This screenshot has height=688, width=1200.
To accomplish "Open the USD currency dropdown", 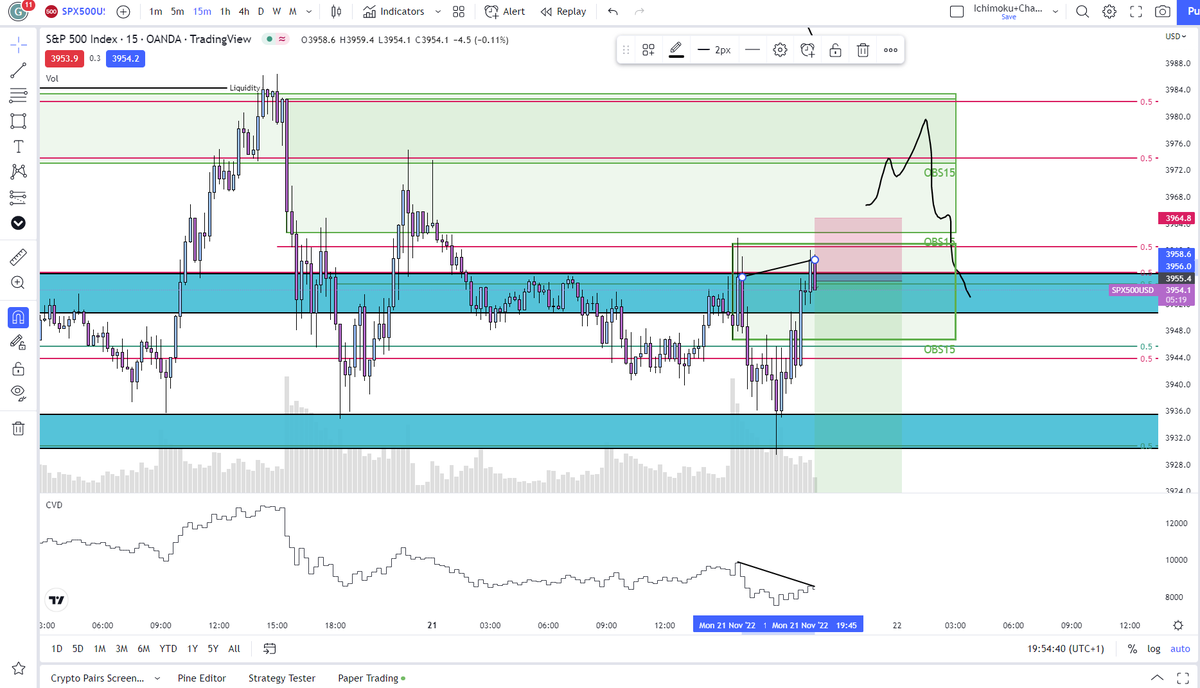I will click(1176, 37).
